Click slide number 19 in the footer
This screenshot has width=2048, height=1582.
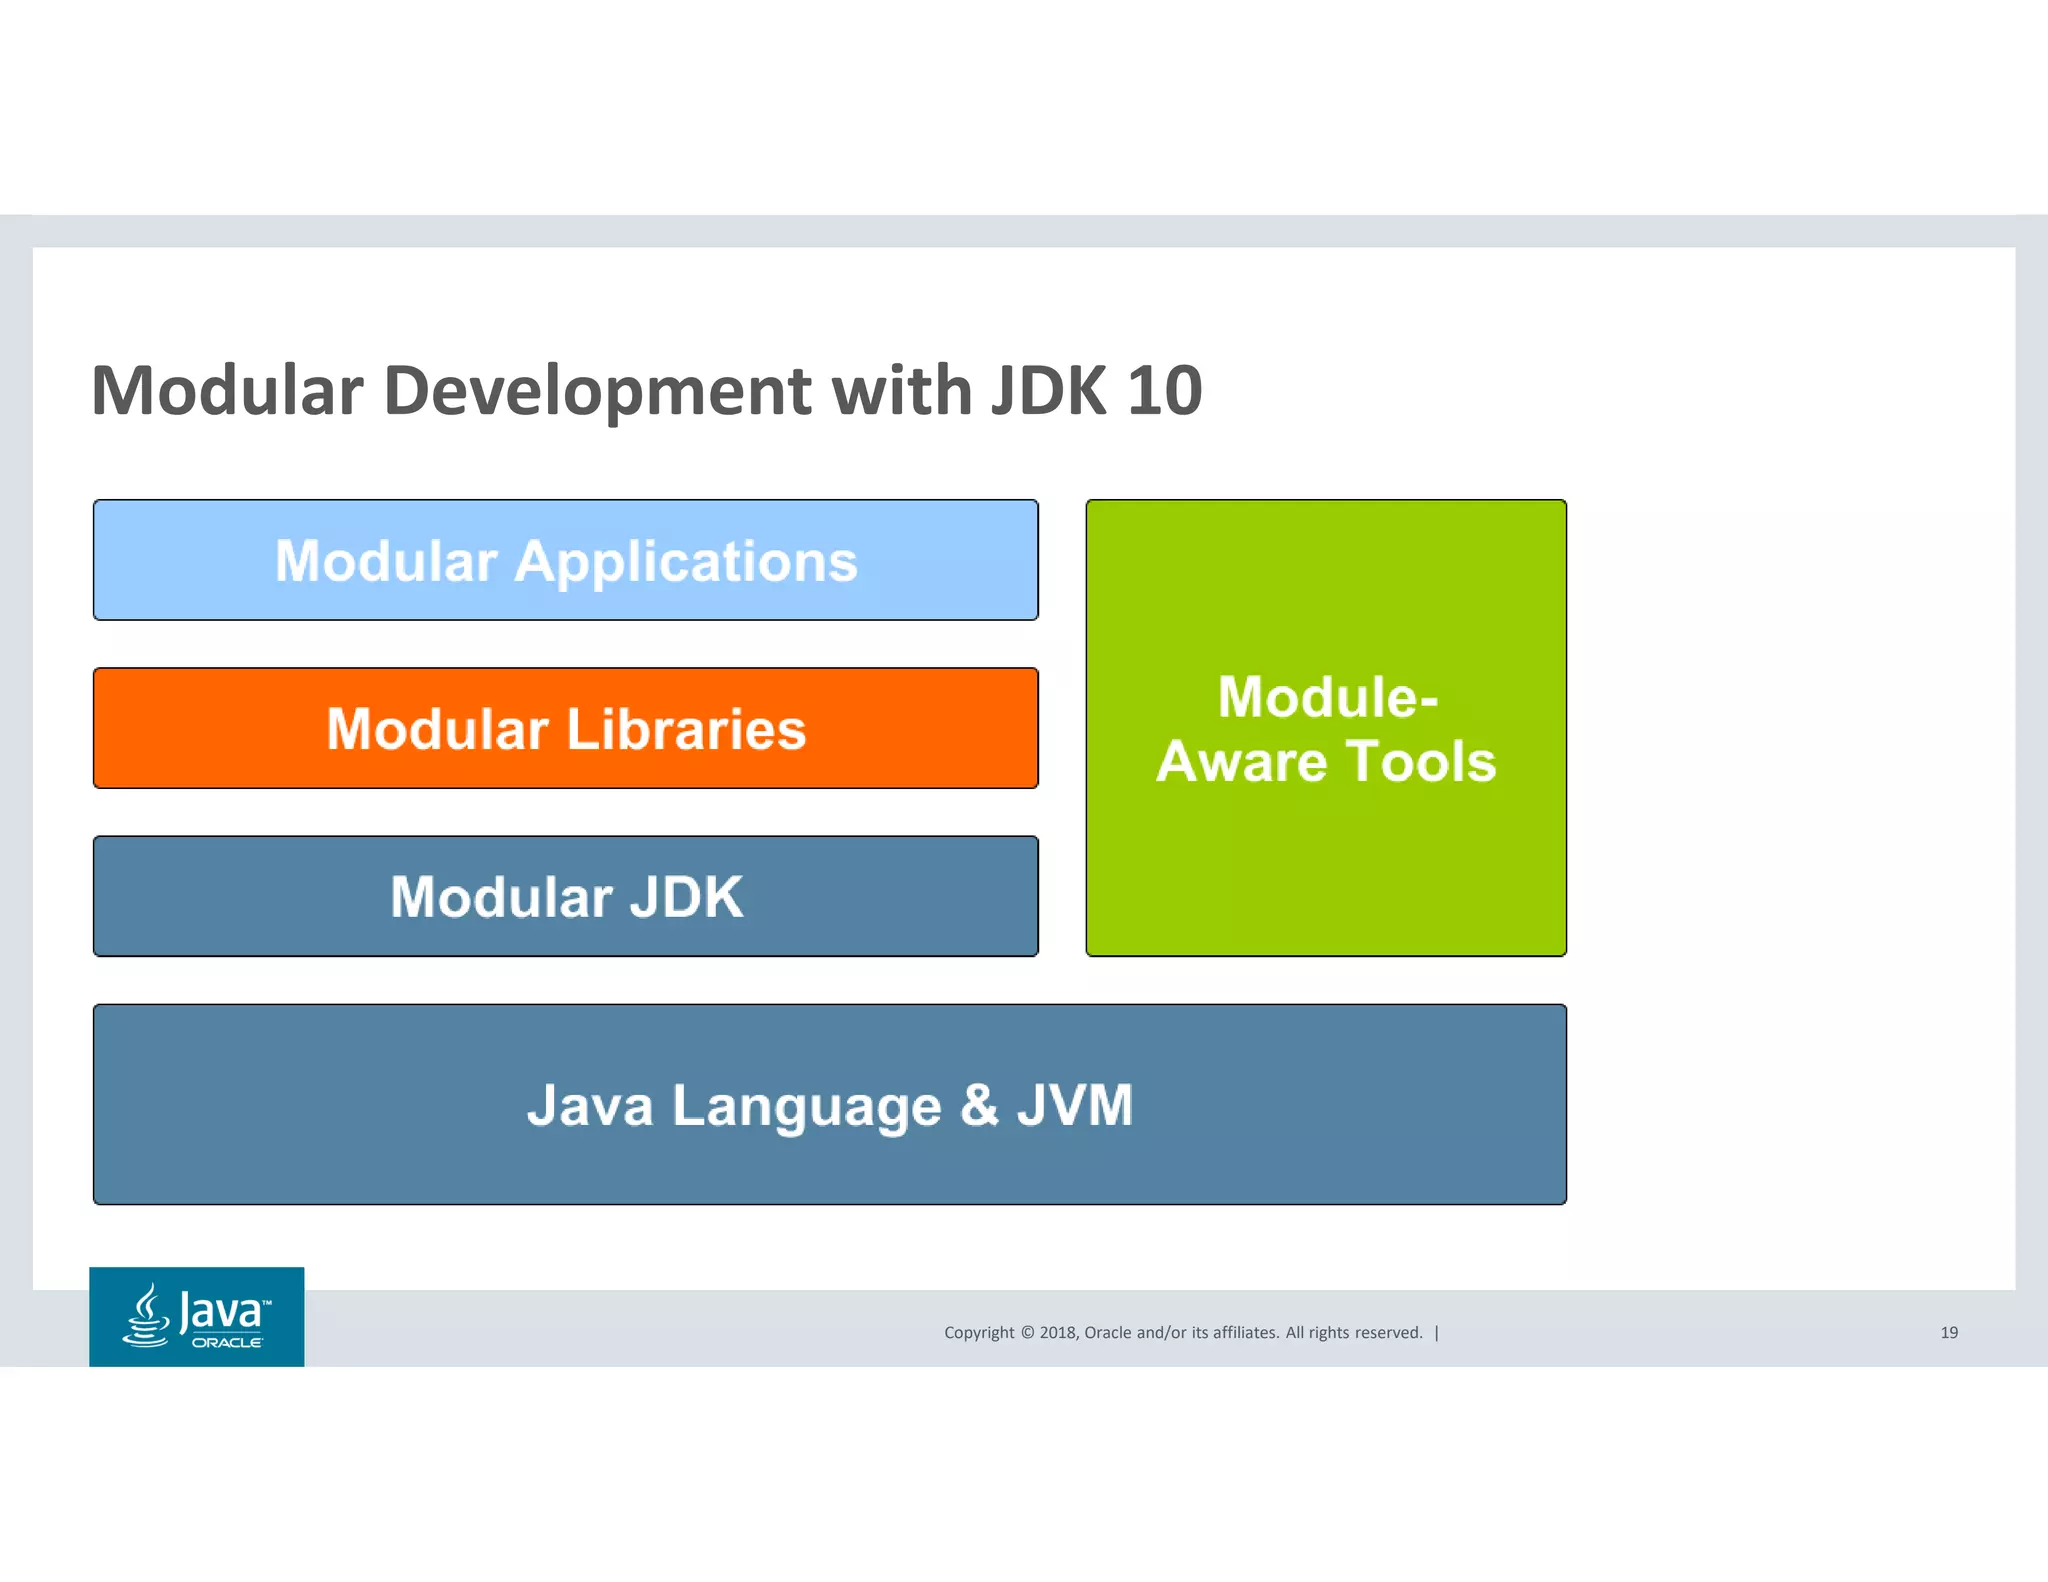[1949, 1333]
